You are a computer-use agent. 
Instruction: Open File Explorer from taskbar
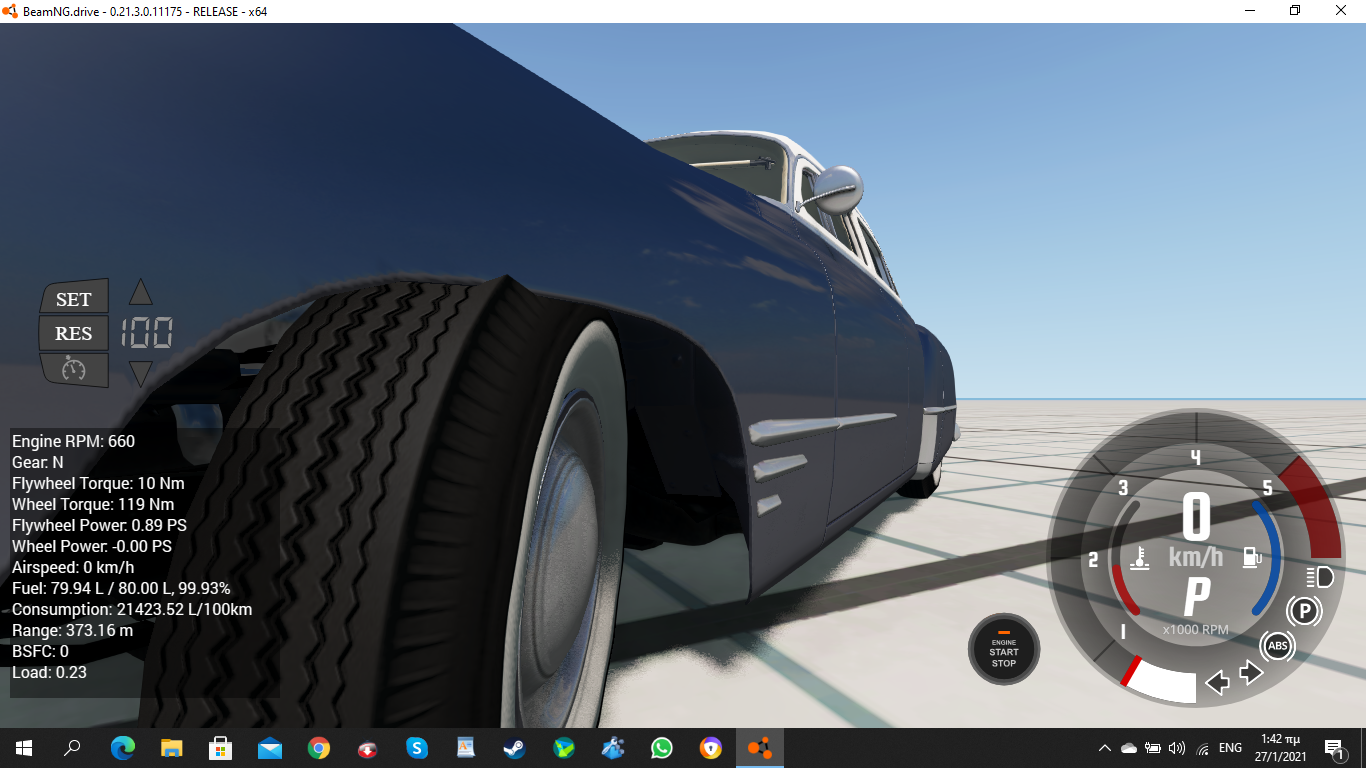pyautogui.click(x=171, y=747)
